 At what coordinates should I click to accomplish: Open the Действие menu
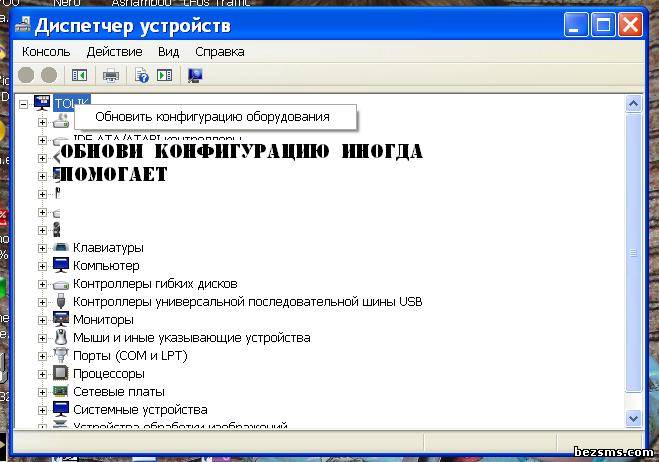[x=114, y=51]
